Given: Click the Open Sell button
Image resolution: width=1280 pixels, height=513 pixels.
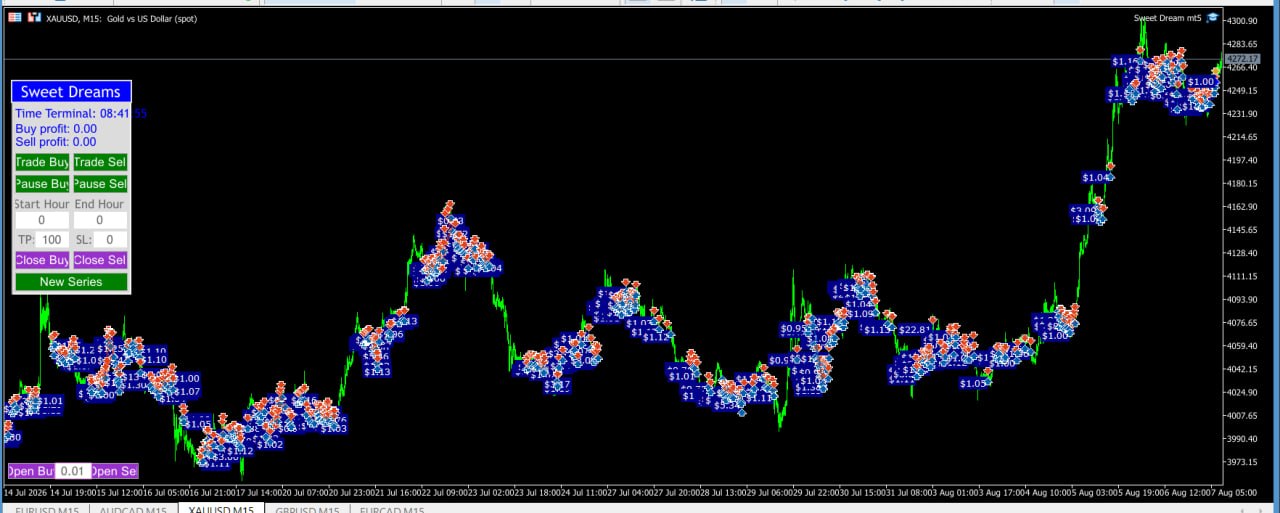Looking at the screenshot, I should (x=114, y=471).
